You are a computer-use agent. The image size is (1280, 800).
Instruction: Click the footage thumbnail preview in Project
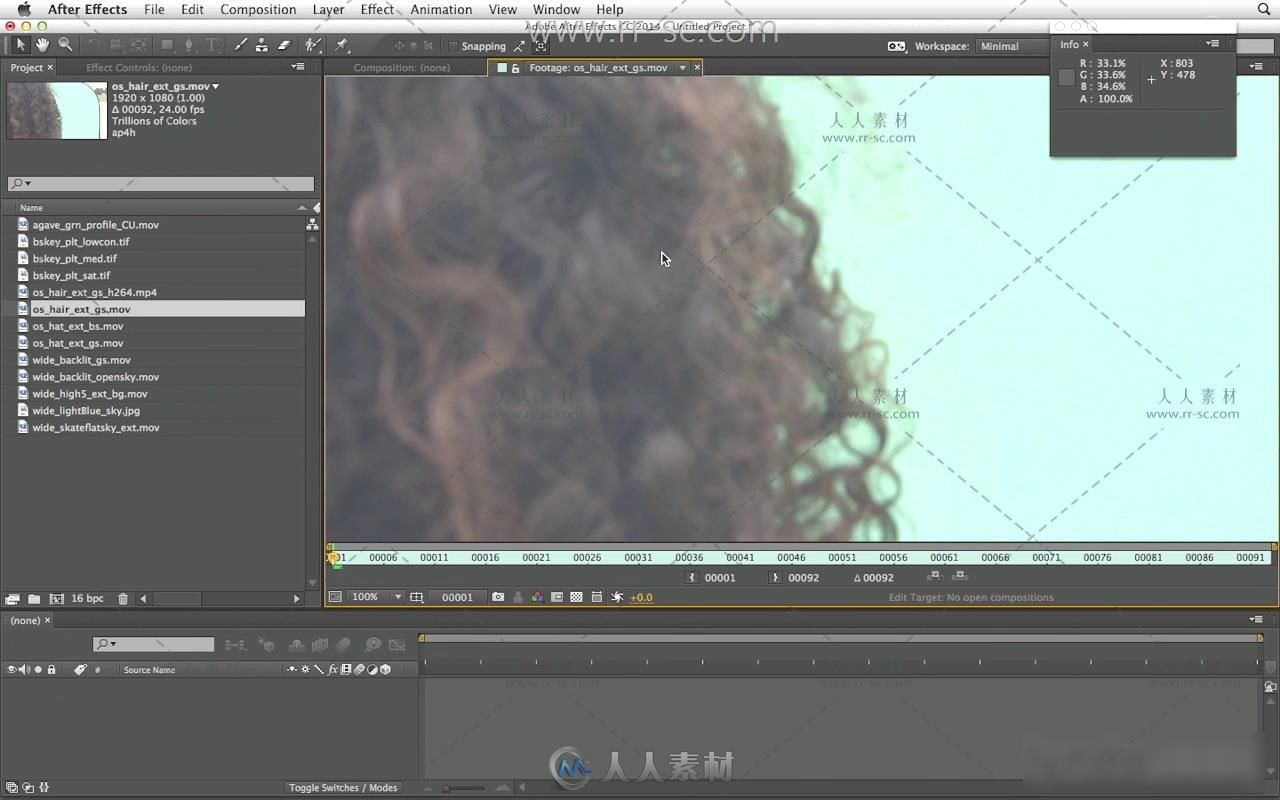click(56, 111)
